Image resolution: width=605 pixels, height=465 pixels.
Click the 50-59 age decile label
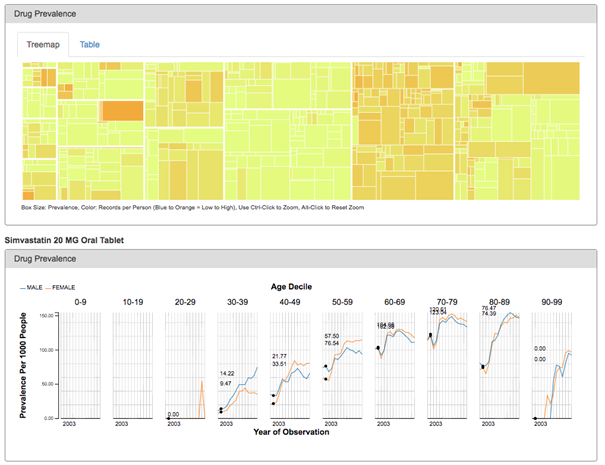click(342, 302)
